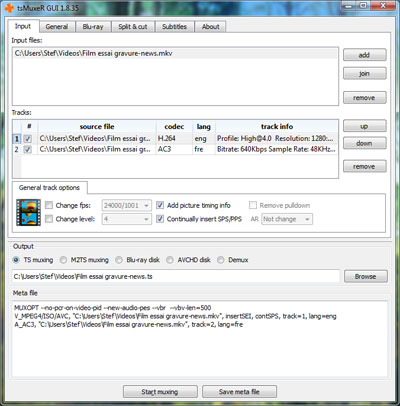Click the output file path field

click(176, 276)
